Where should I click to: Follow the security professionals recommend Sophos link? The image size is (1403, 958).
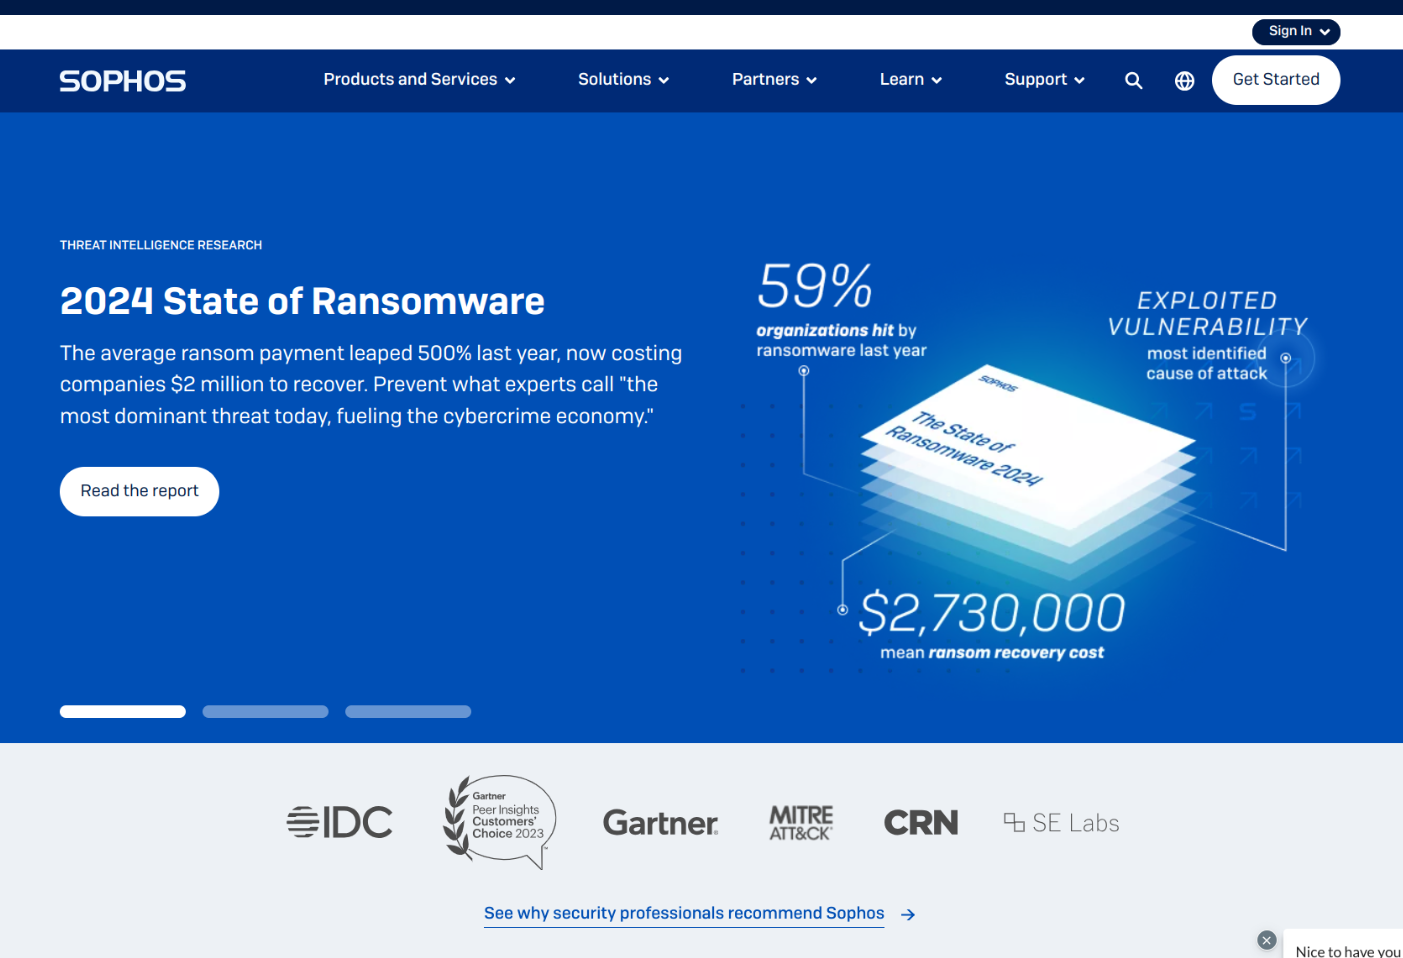684,913
